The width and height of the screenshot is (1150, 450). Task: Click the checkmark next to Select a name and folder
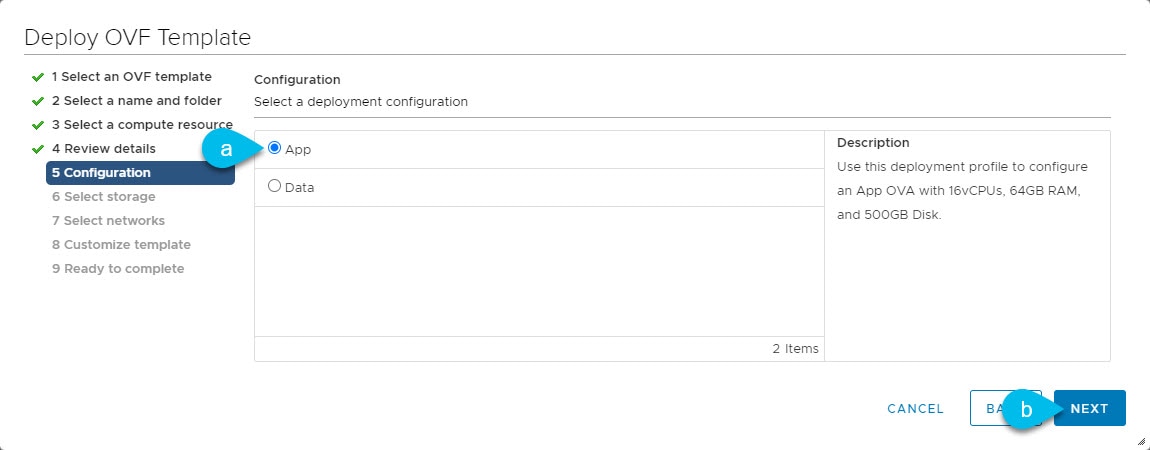38,101
